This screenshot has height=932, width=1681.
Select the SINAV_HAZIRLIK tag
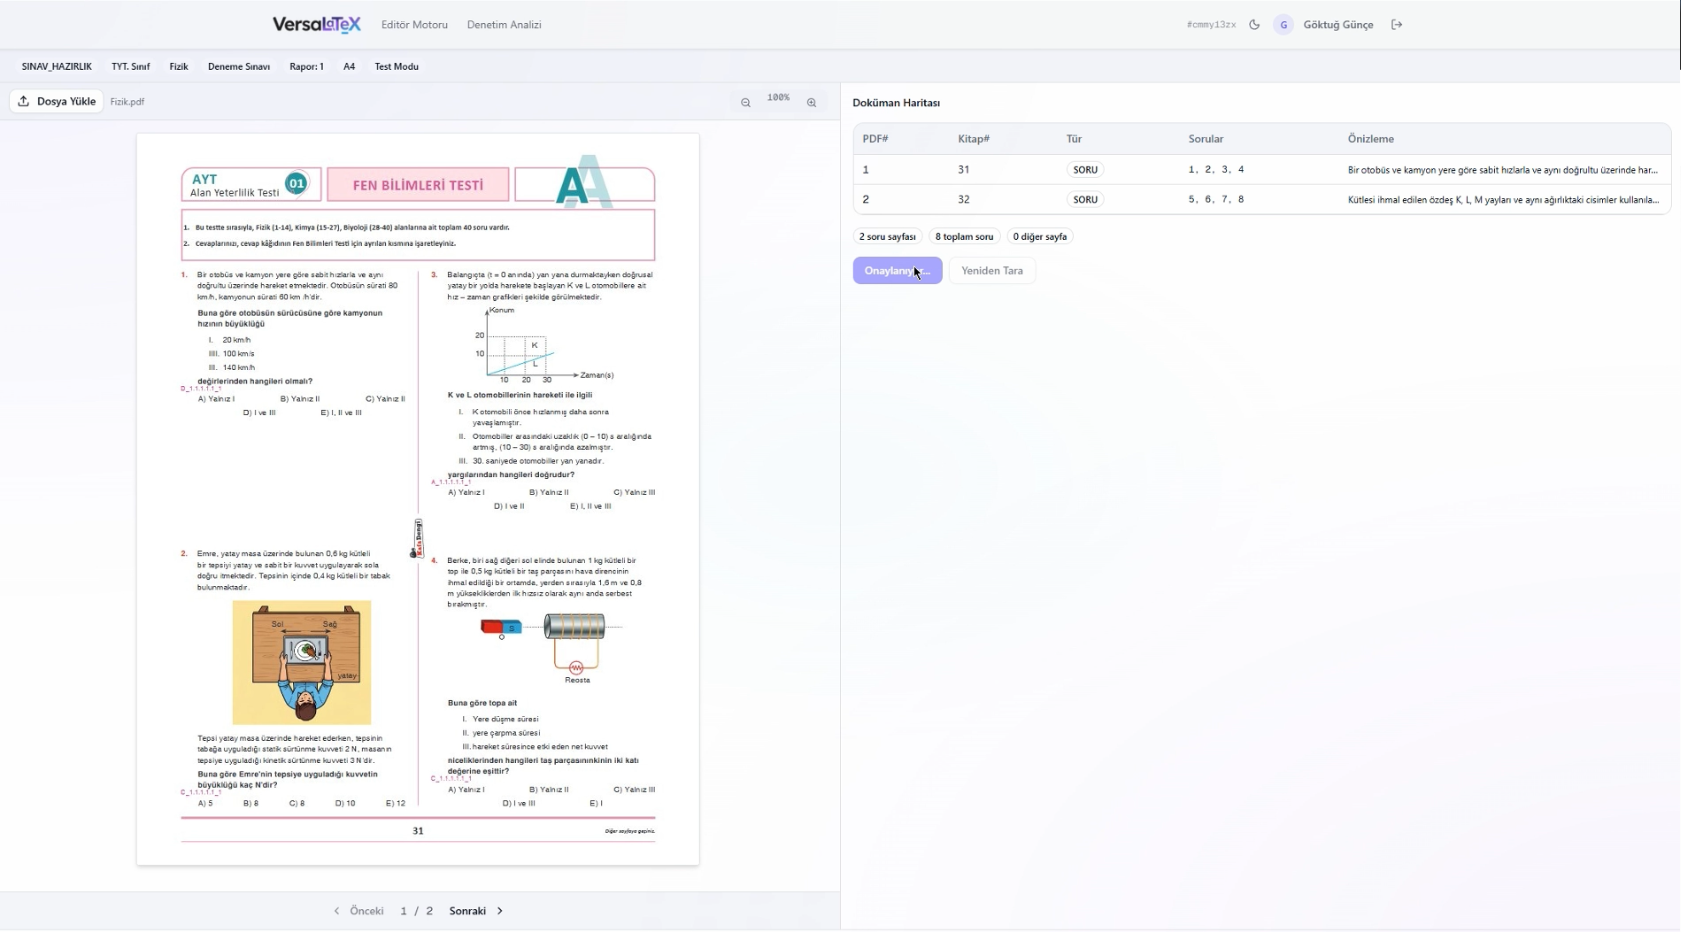tap(57, 67)
